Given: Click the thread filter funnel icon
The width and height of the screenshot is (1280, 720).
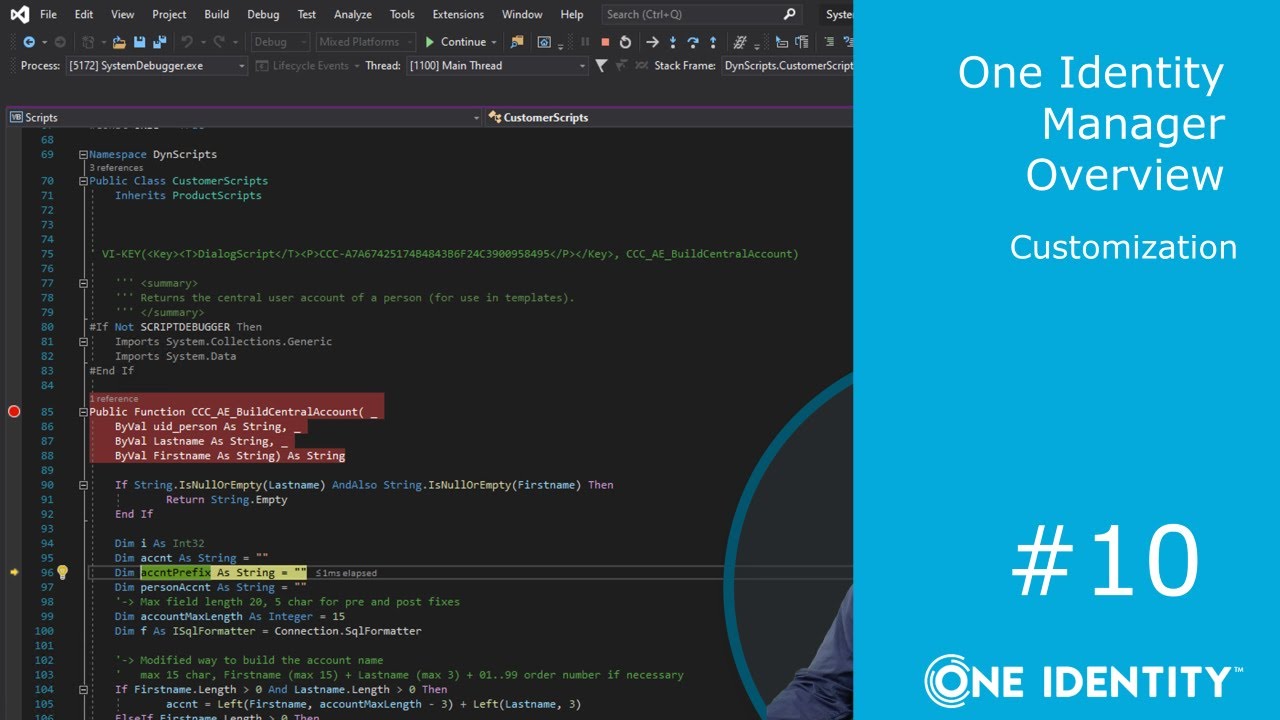Looking at the screenshot, I should [601, 66].
